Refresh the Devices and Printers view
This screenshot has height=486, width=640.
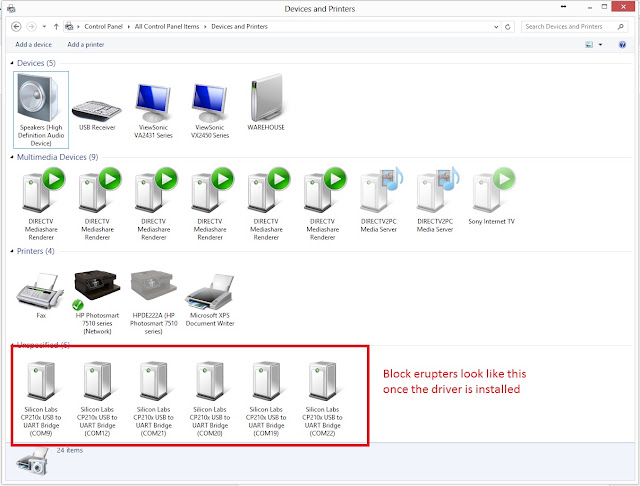508,27
